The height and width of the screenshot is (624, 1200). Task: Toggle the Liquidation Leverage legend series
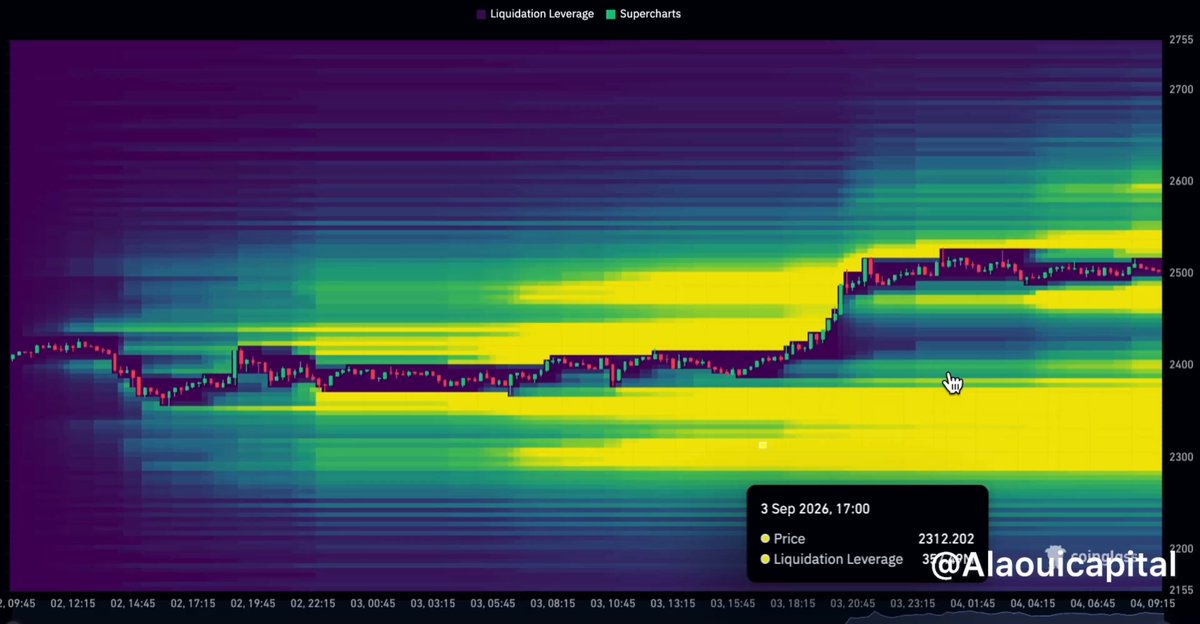pos(535,14)
